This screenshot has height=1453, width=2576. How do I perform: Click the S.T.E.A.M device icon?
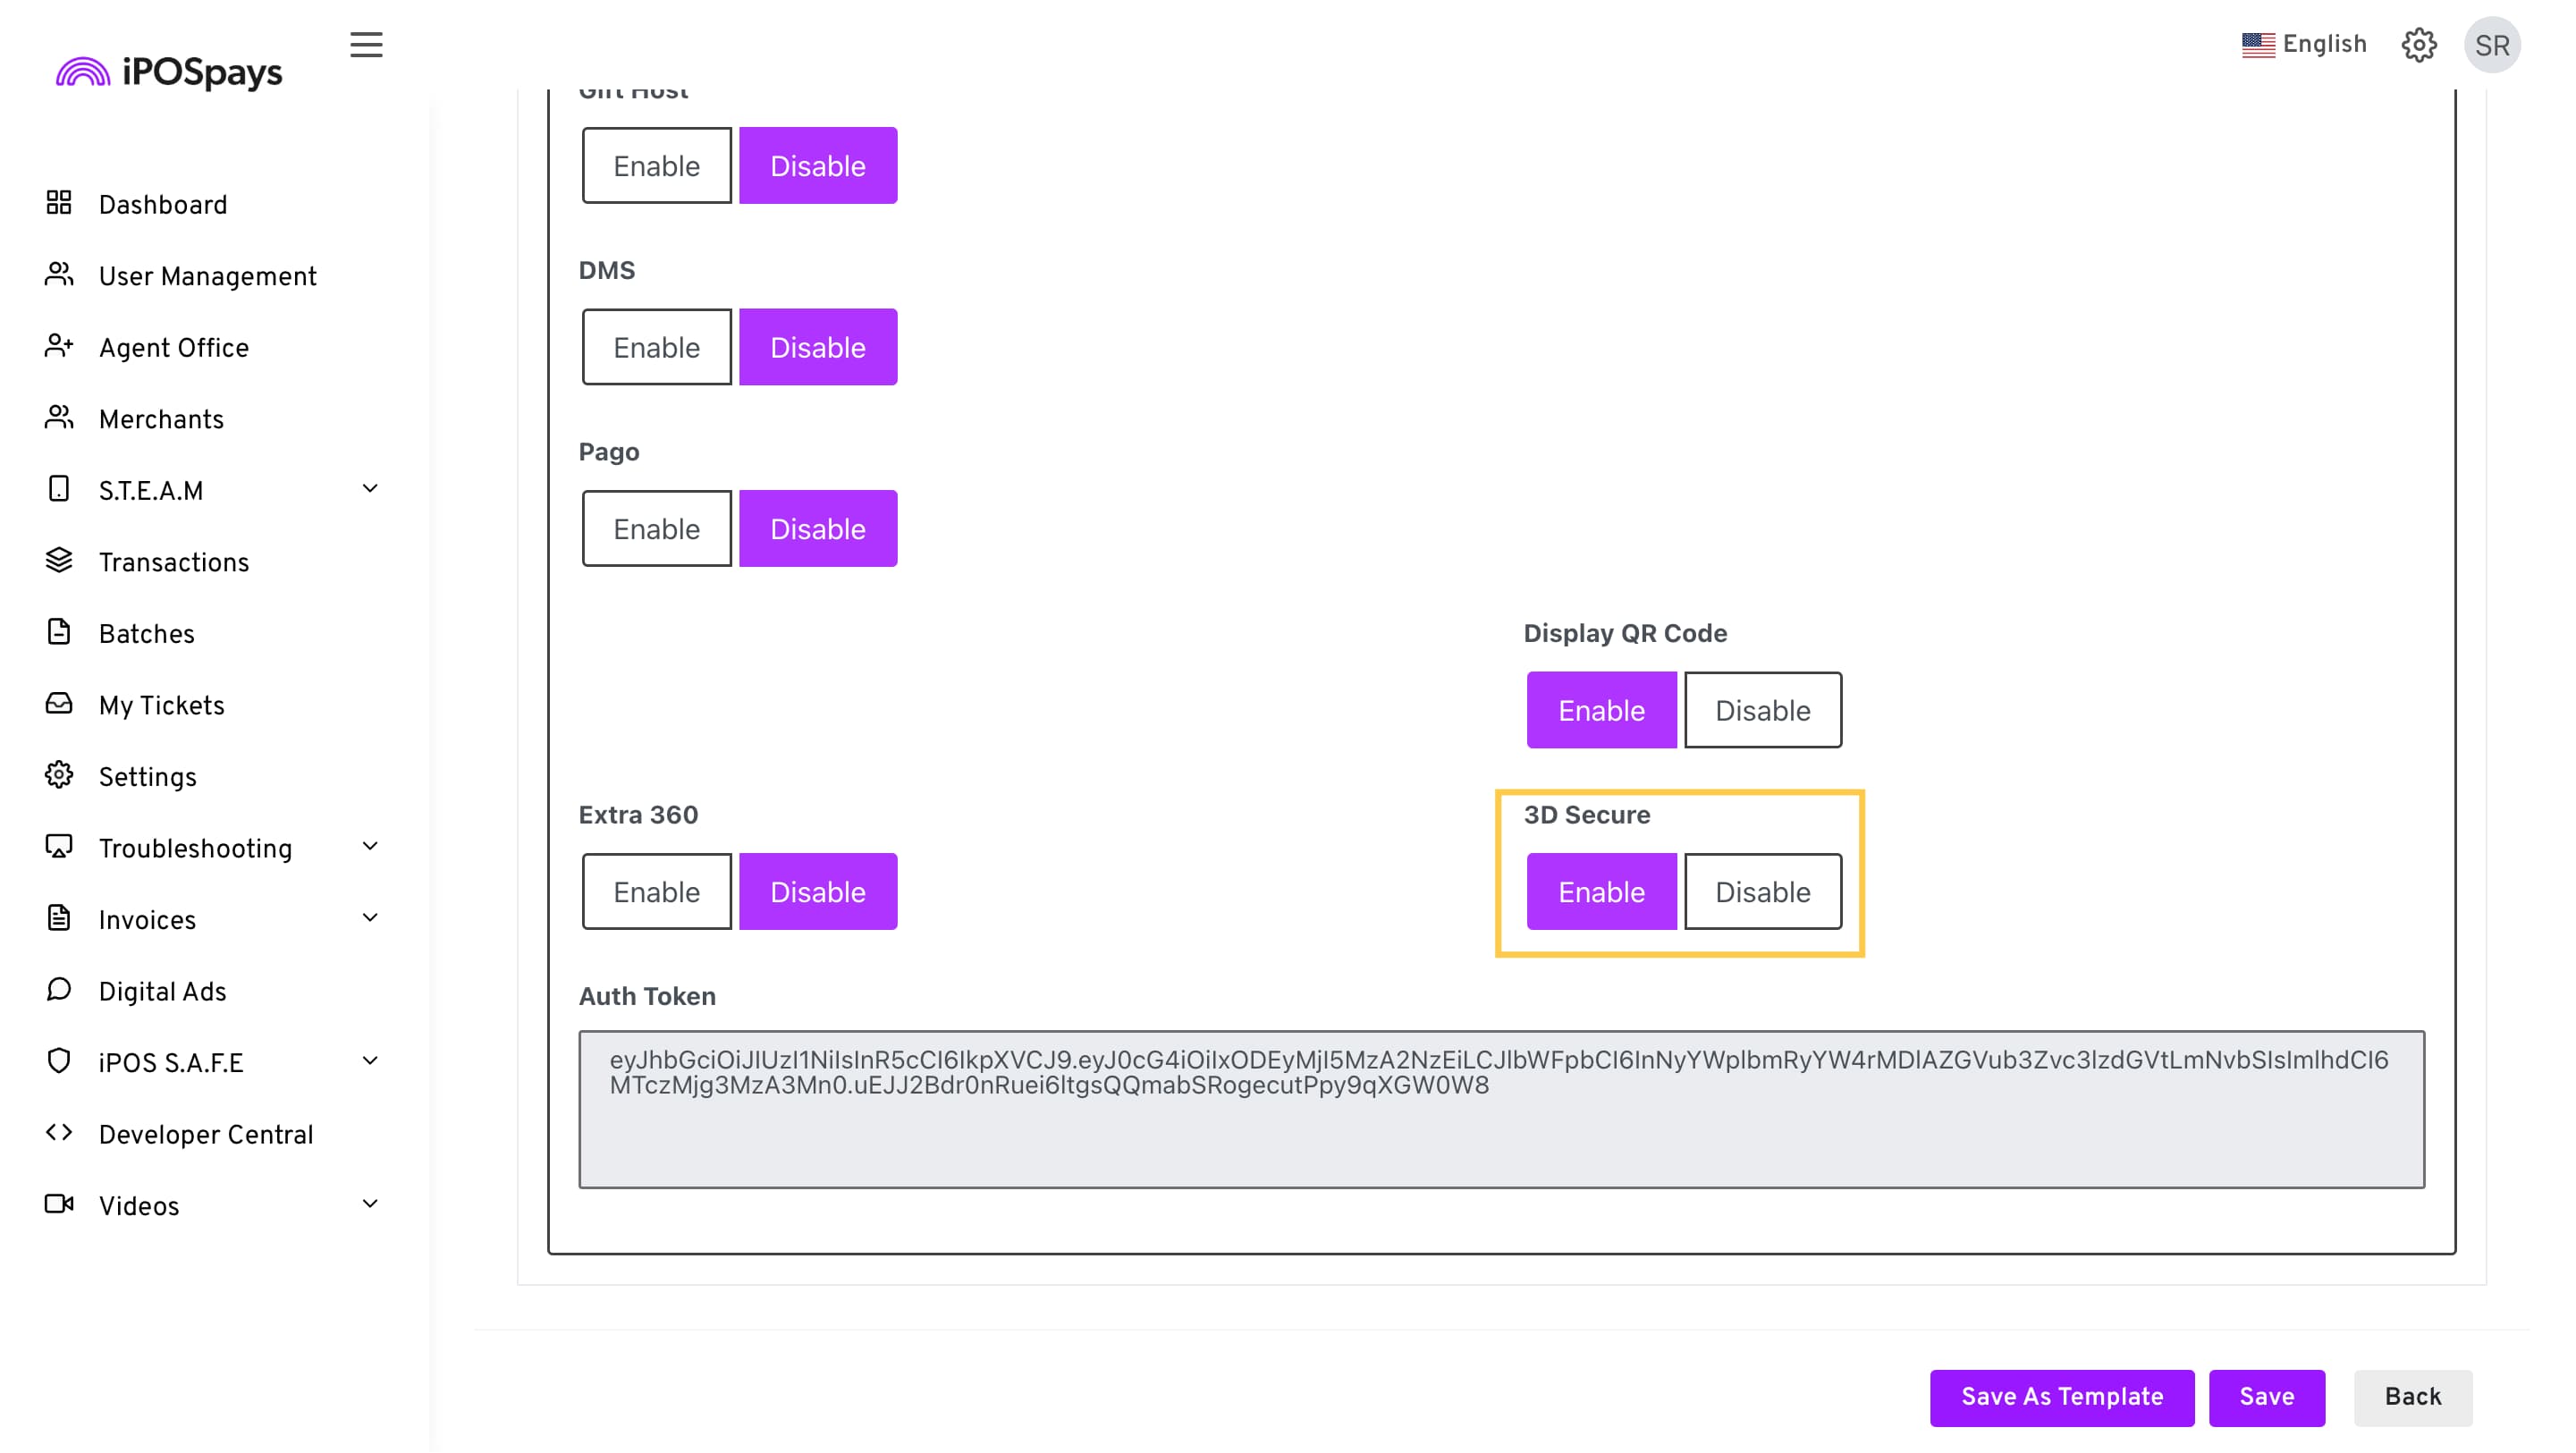[59, 489]
